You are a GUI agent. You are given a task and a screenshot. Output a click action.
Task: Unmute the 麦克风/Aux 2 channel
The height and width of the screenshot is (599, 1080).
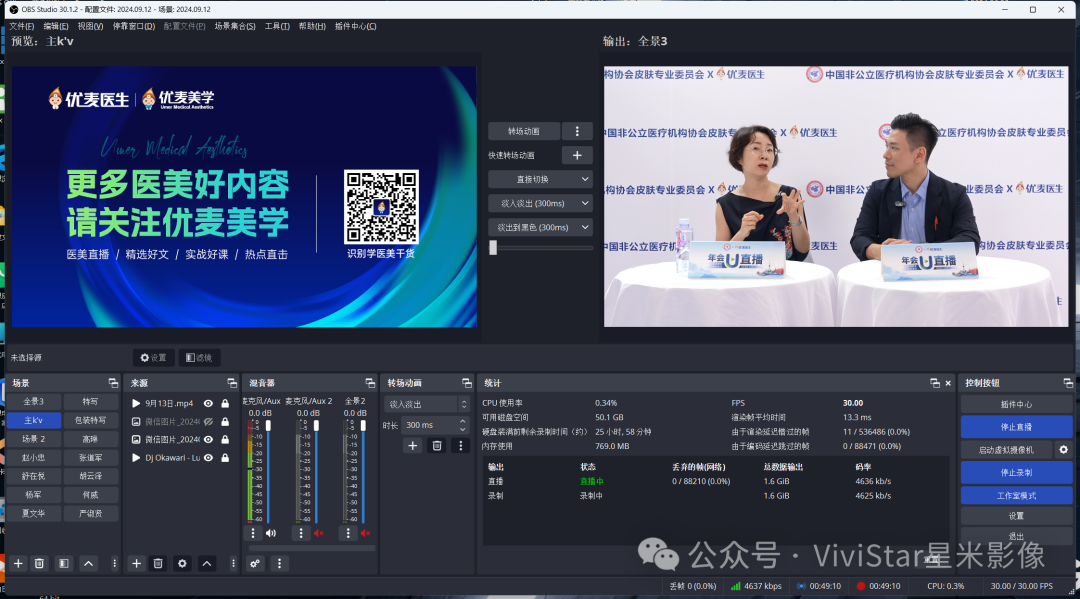click(x=318, y=533)
